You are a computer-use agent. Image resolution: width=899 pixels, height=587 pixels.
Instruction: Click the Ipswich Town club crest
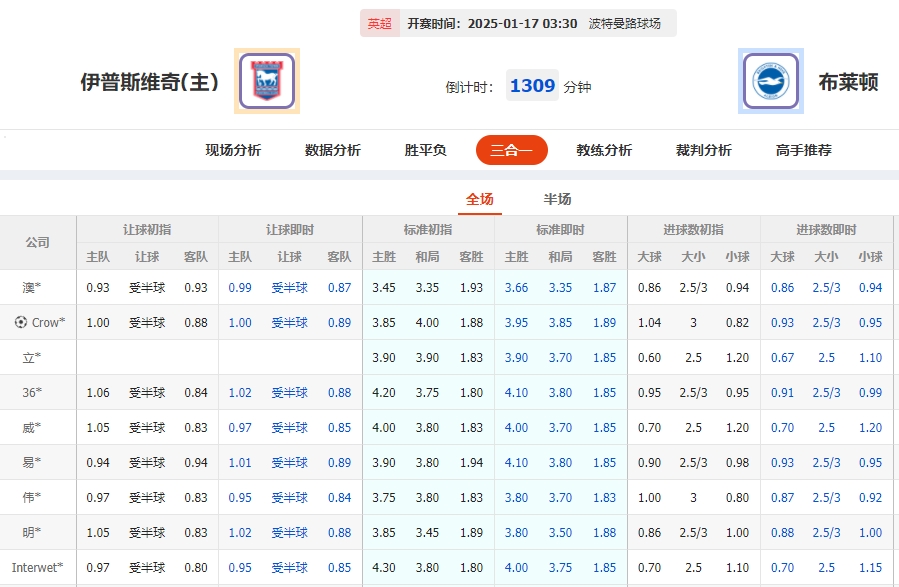[266, 81]
